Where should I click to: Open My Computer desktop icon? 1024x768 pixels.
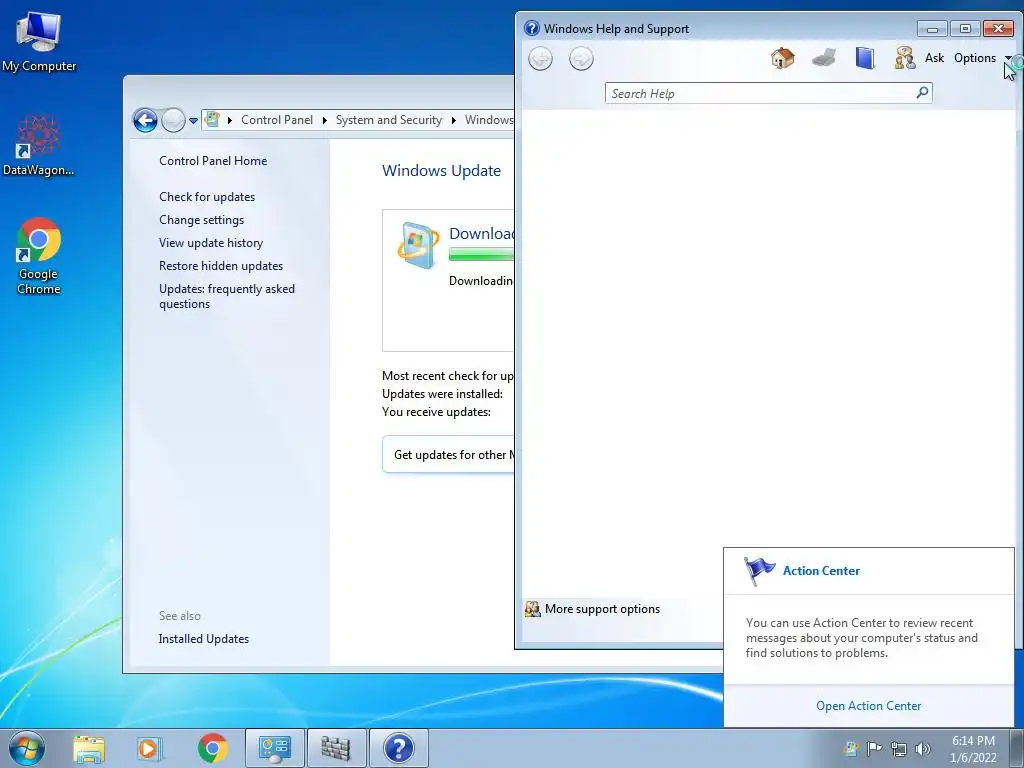39,42
